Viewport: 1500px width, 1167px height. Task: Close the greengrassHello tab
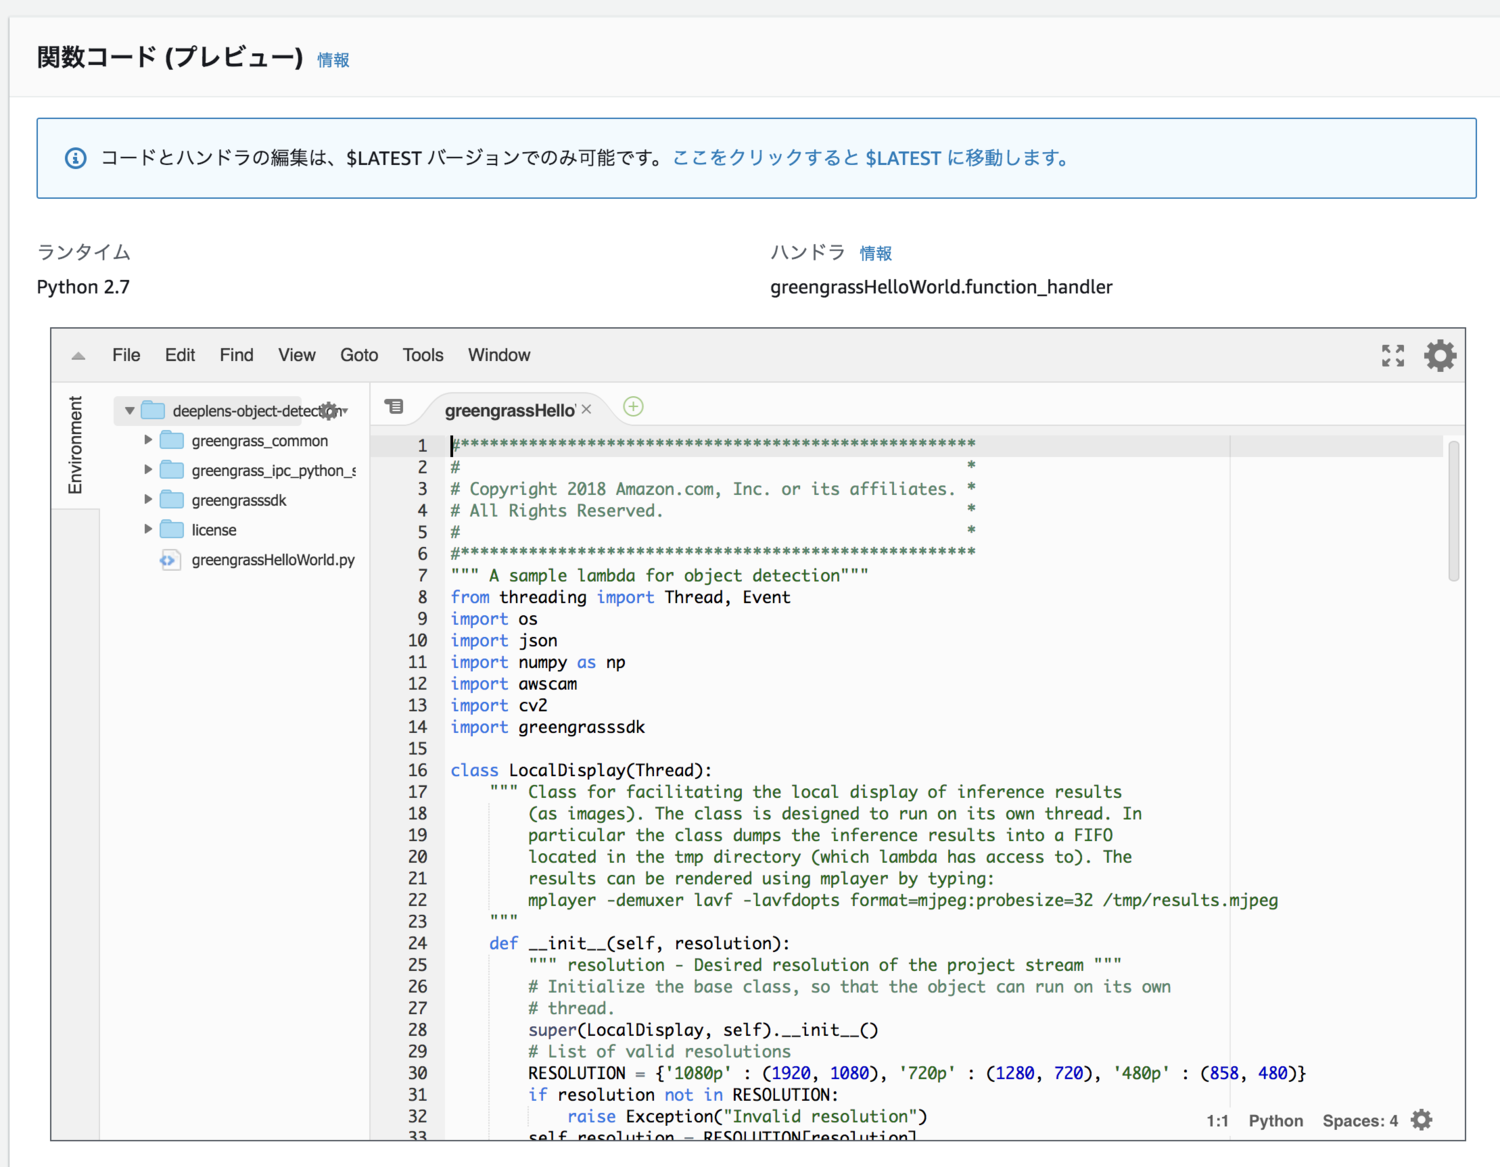click(587, 409)
